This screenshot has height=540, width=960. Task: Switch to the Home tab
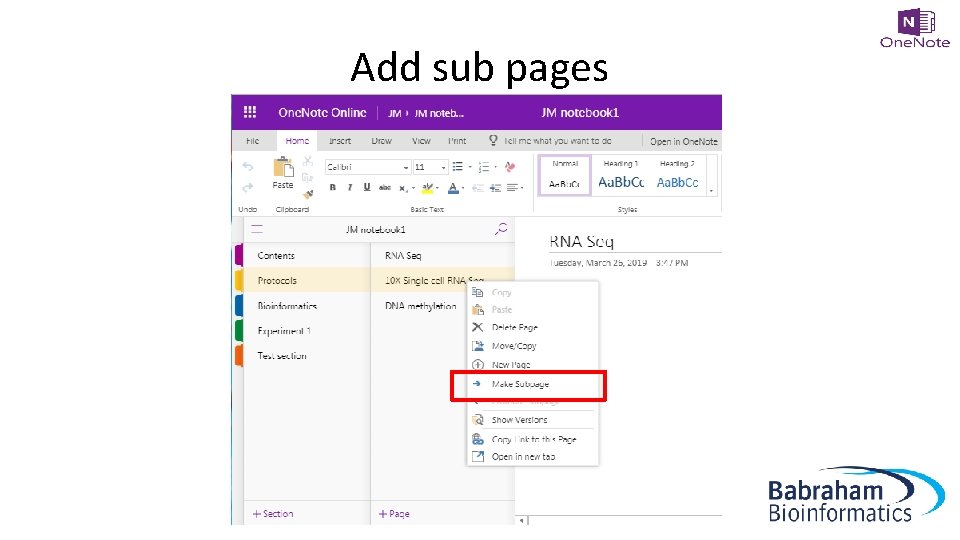(x=297, y=141)
